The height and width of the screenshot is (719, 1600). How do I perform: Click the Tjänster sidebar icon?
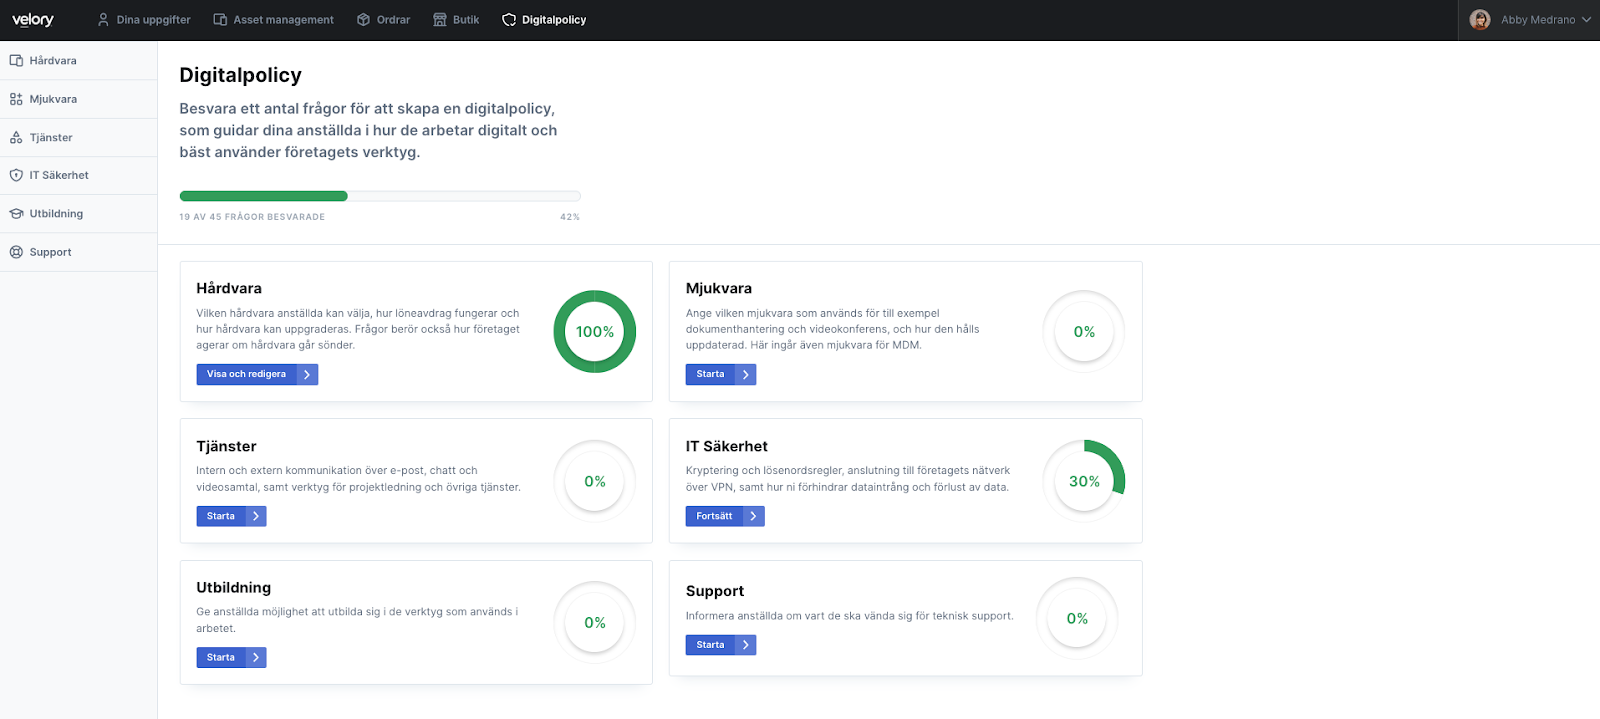point(16,138)
